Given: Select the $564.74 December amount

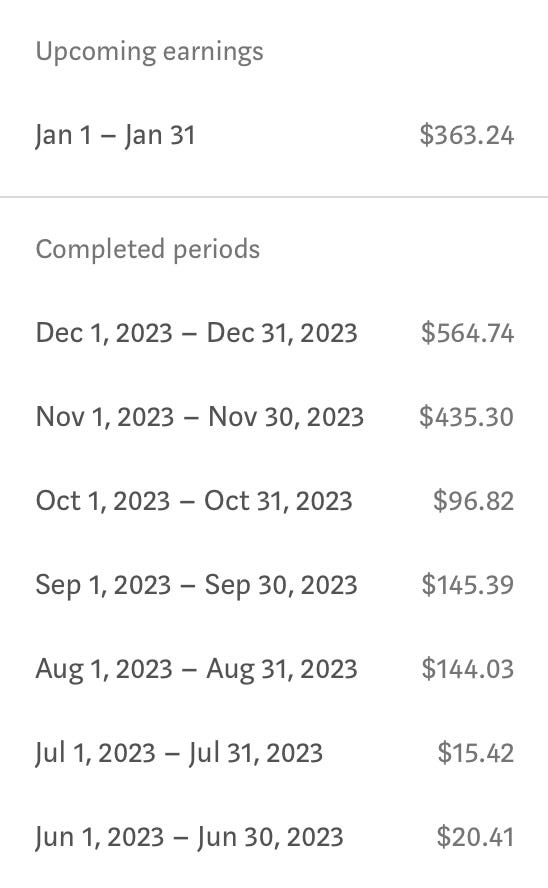Looking at the screenshot, I should click(x=467, y=332).
